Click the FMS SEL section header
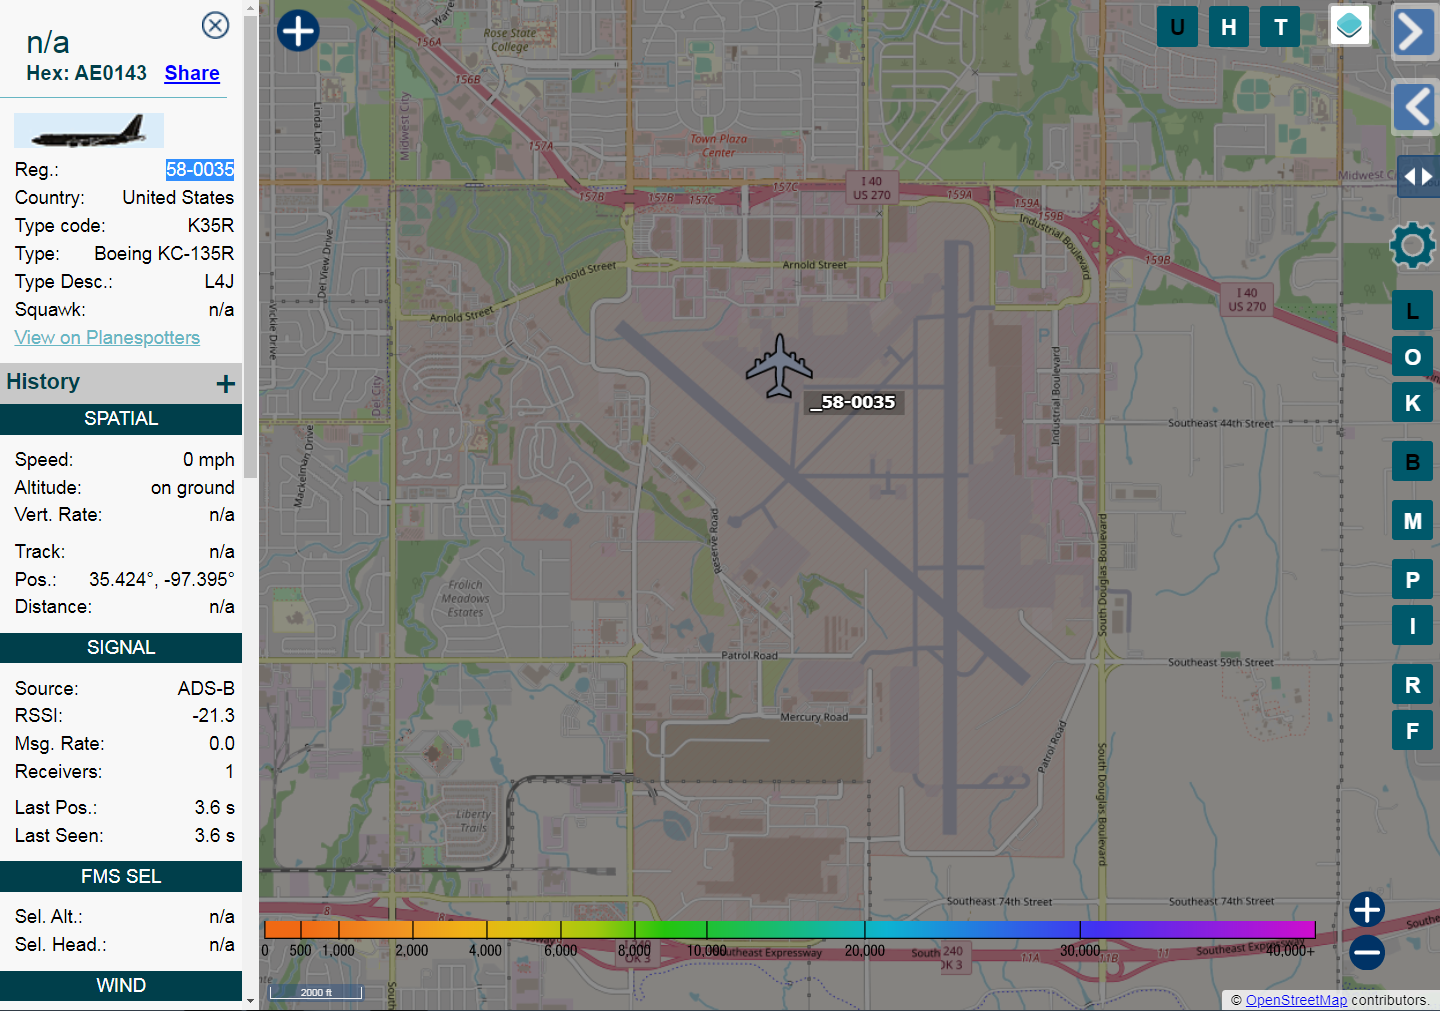Viewport: 1440px width, 1011px height. [121, 877]
